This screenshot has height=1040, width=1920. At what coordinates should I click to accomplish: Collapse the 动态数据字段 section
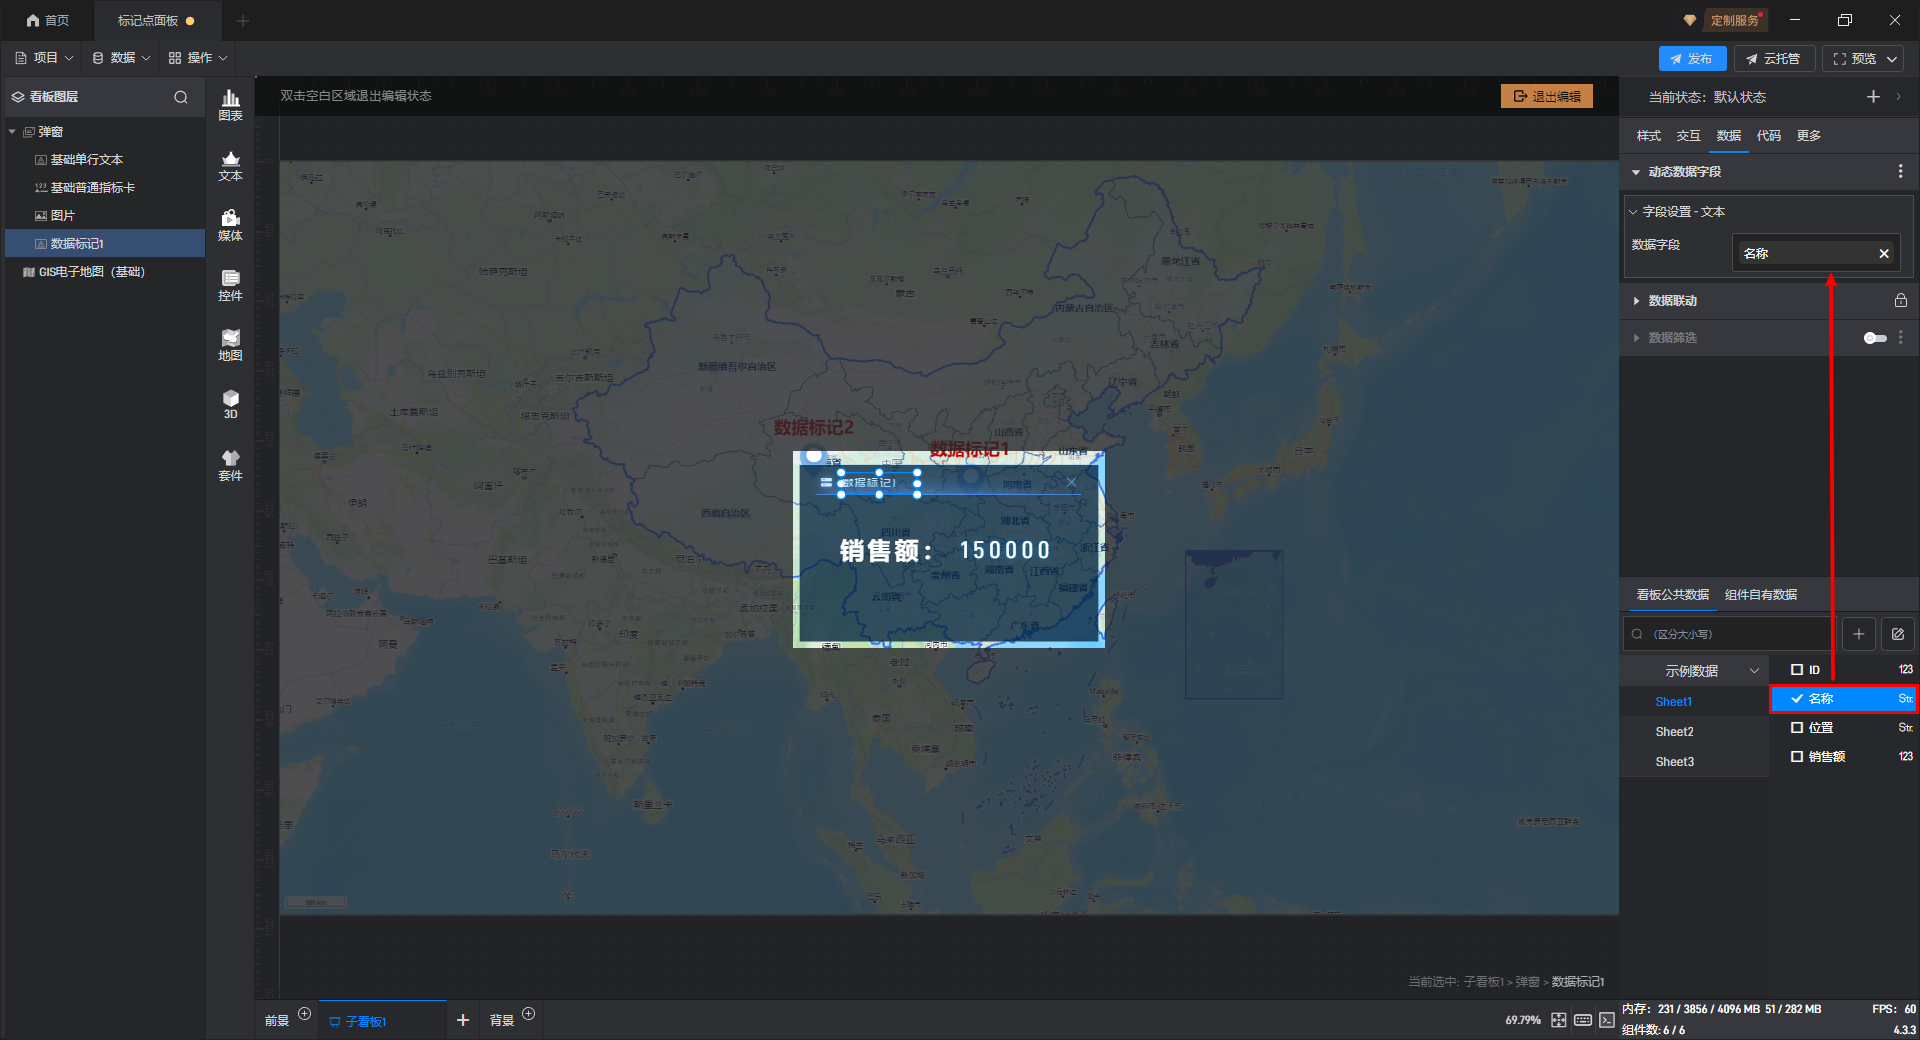tap(1636, 172)
